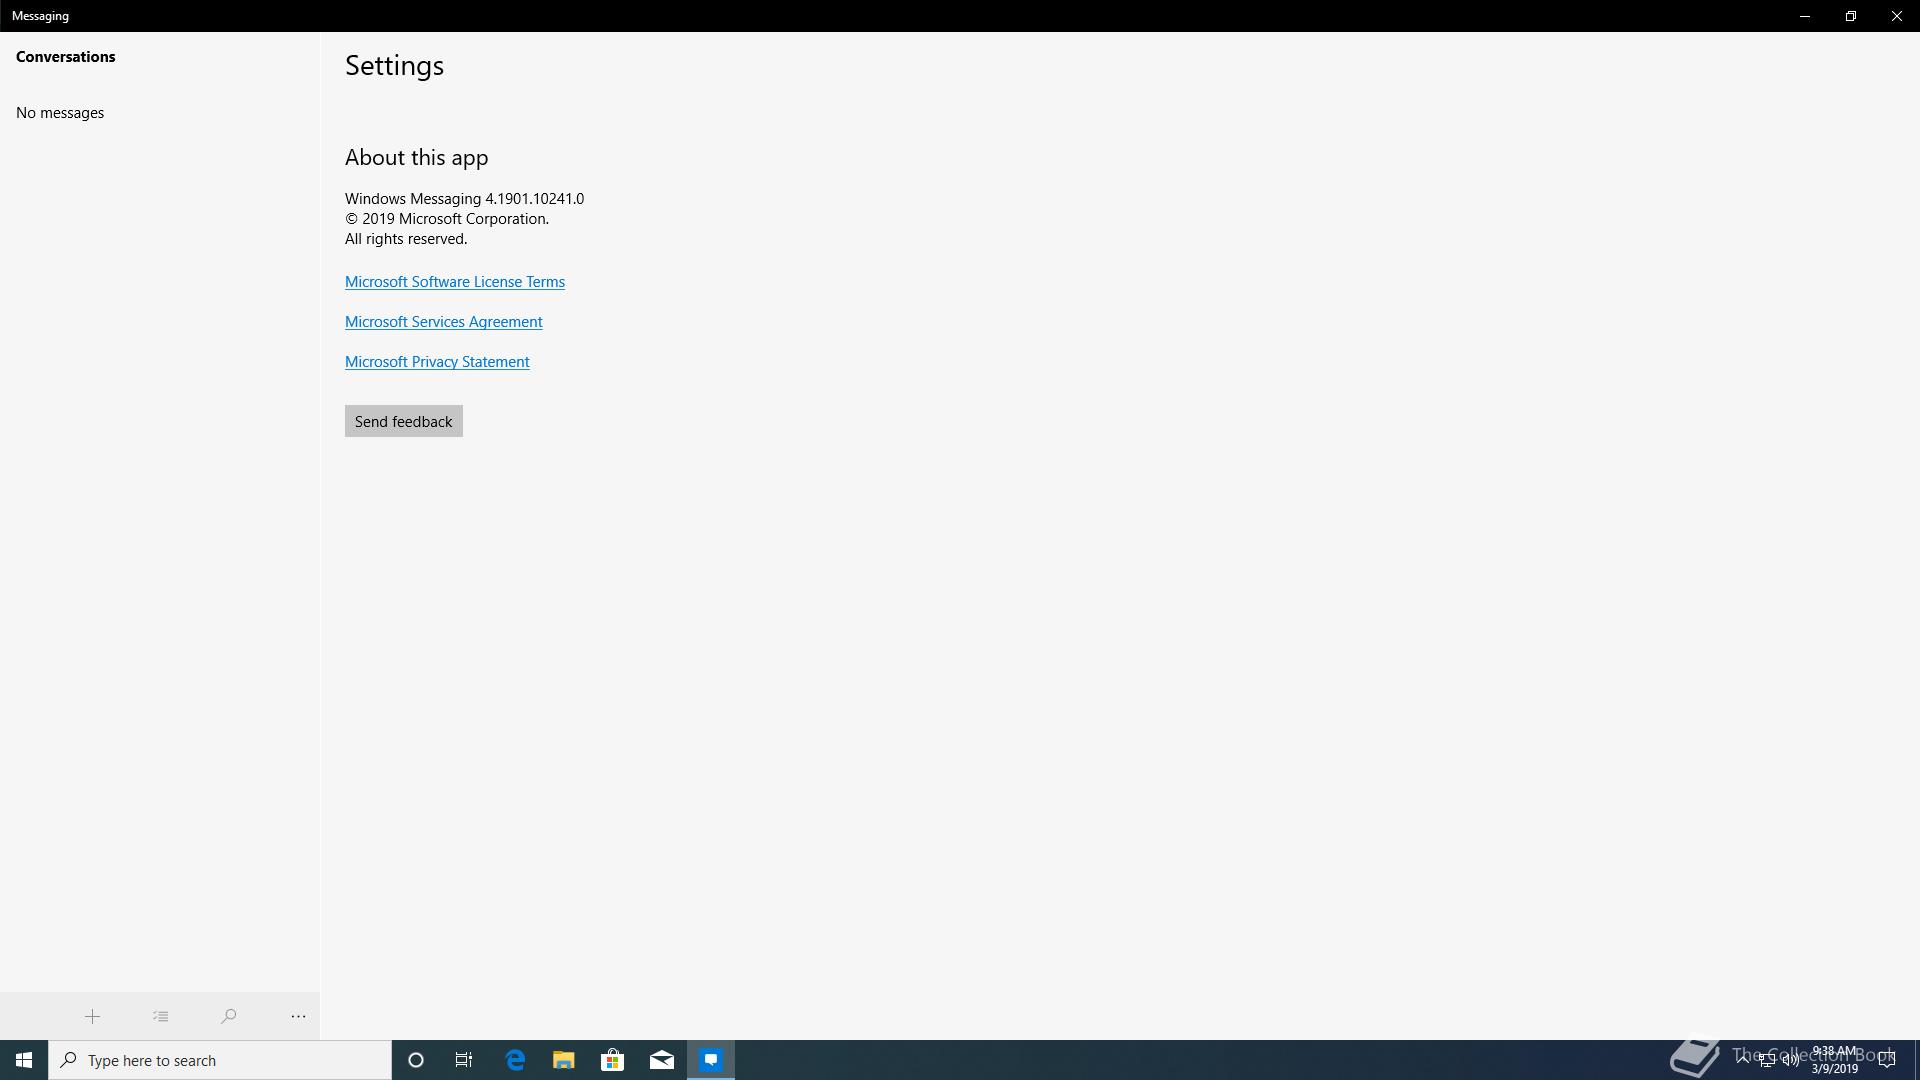Show hidden tray icons chevron
Screen dimensions: 1920x1080
click(x=1743, y=1060)
